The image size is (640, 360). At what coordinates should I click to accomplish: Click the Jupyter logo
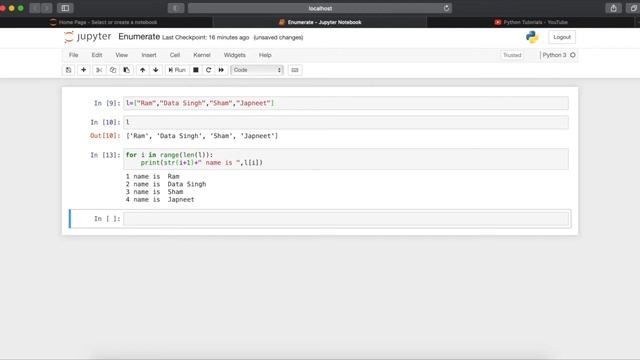88,37
